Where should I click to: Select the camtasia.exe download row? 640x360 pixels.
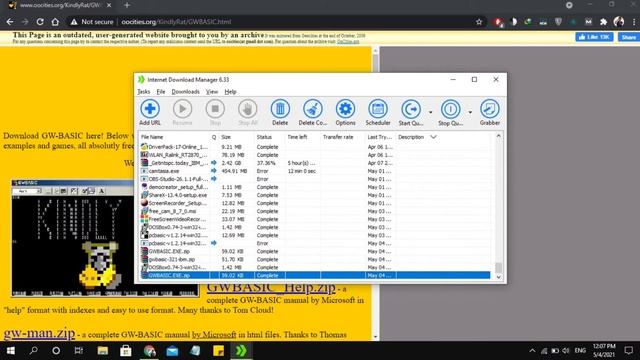click(x=315, y=171)
